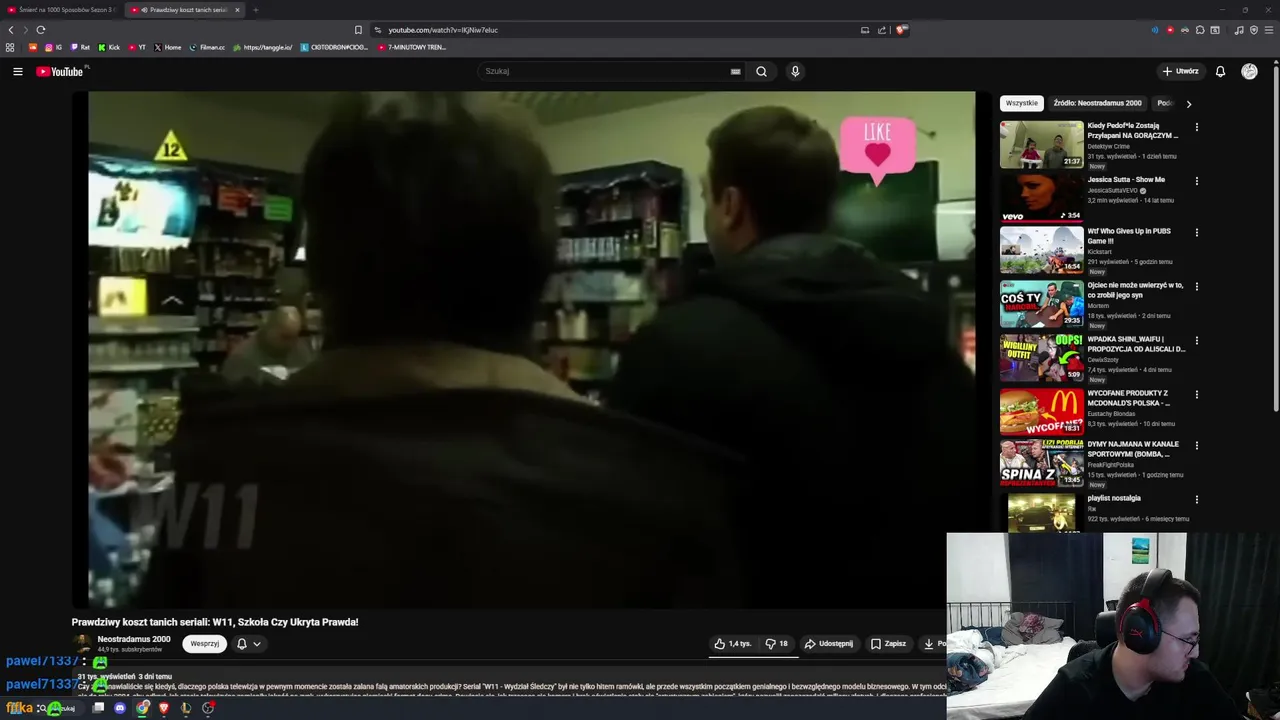Open options for WPADKA SHINI_WAIFU video

tap(1196, 340)
